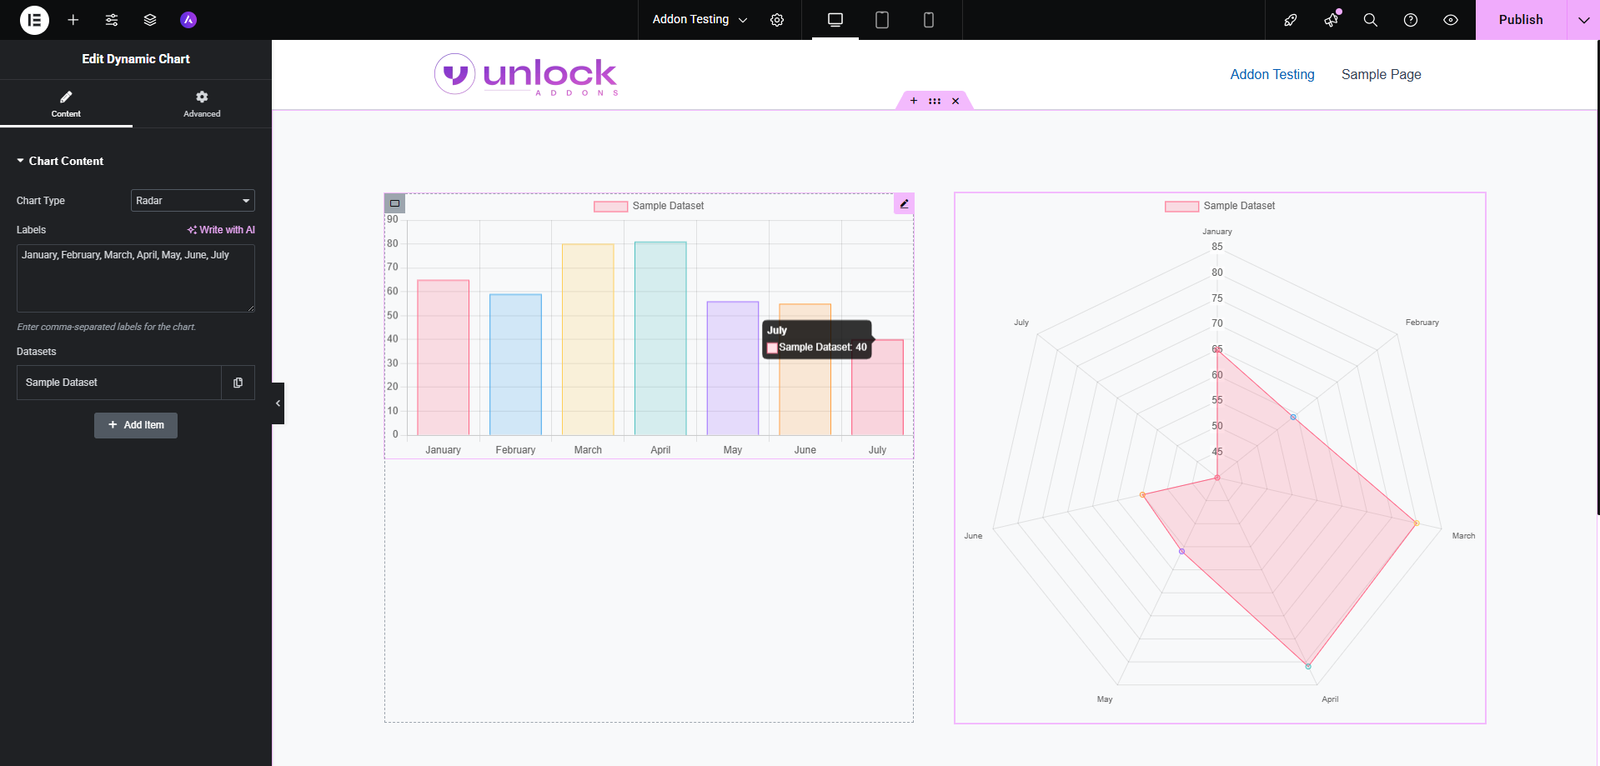
Task: Open the Add Element plus icon
Action: tap(73, 20)
